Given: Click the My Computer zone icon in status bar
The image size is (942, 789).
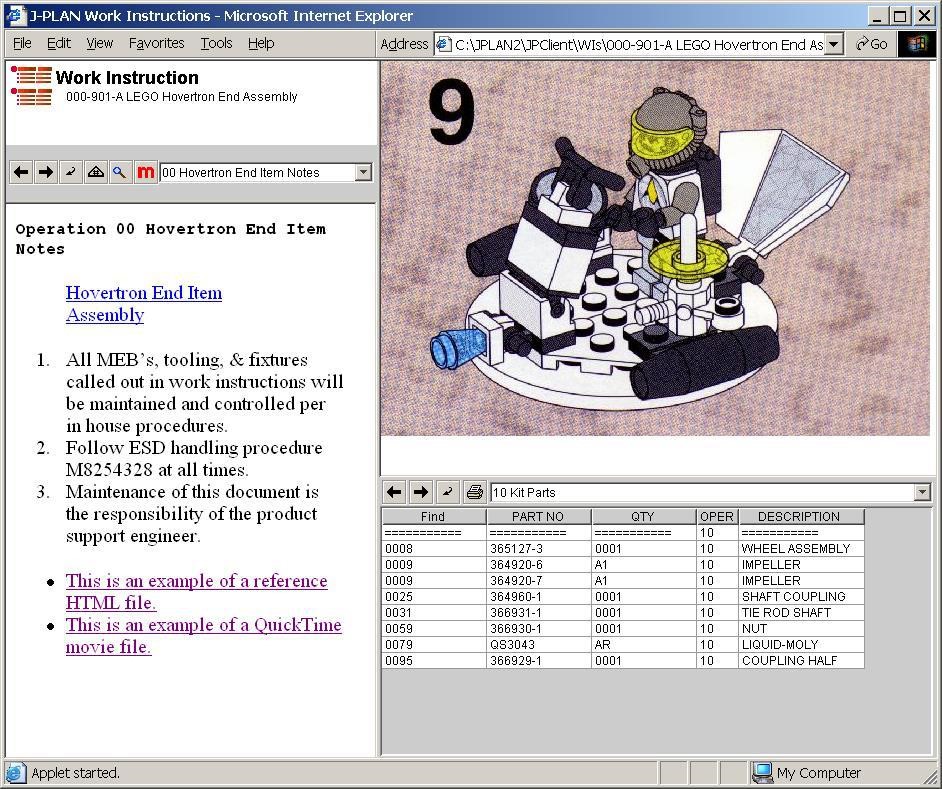Looking at the screenshot, I should tap(762, 773).
